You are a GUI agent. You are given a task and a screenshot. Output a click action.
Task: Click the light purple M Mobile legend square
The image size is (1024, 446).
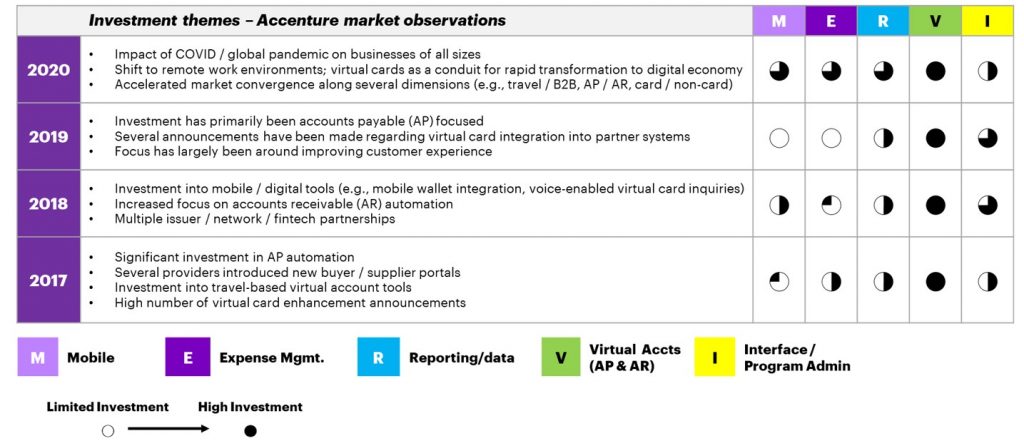[38, 358]
